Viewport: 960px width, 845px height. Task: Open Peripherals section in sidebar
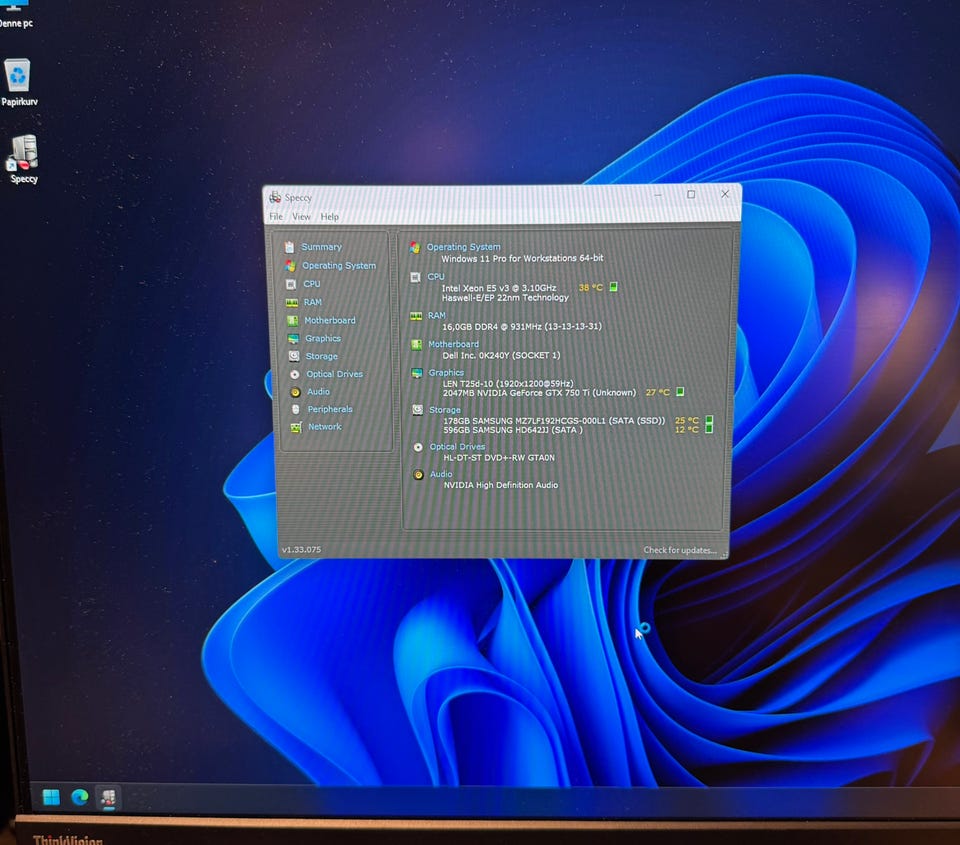[330, 409]
